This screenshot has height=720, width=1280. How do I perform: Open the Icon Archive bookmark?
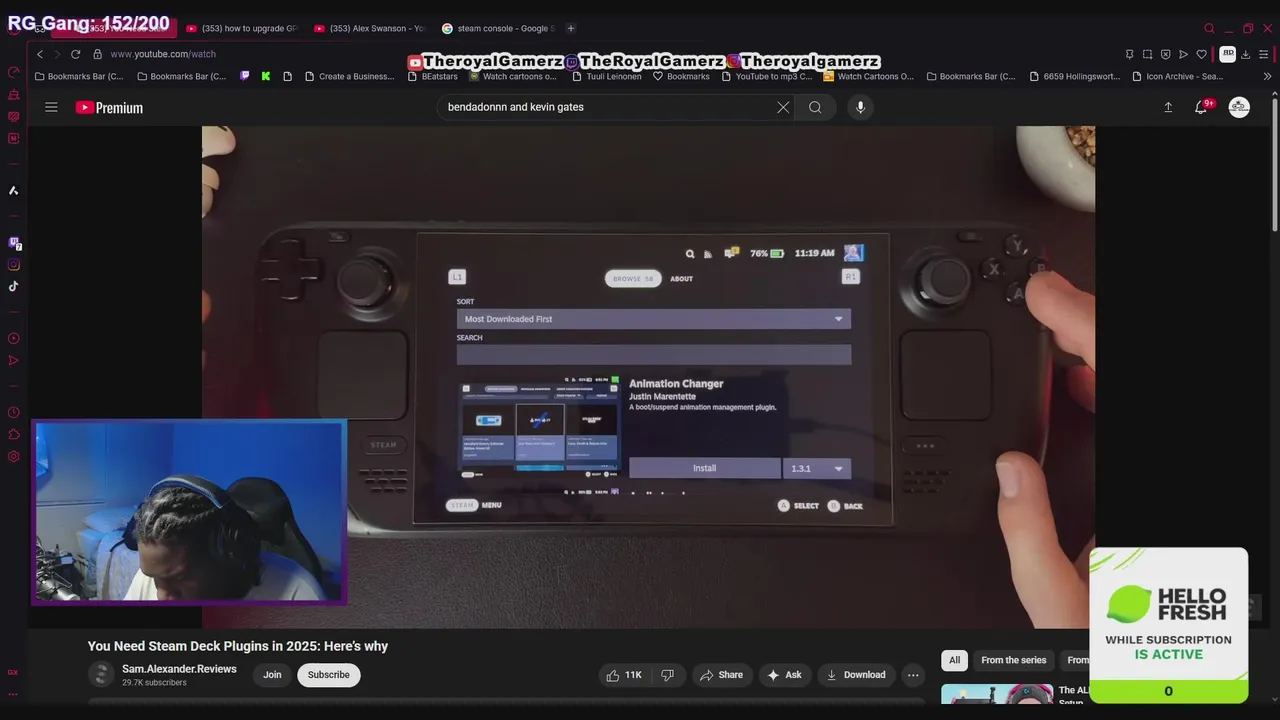pos(1177,76)
